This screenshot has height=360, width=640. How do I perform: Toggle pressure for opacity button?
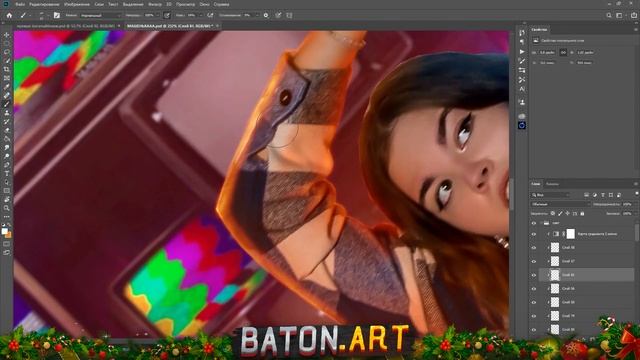[167, 16]
